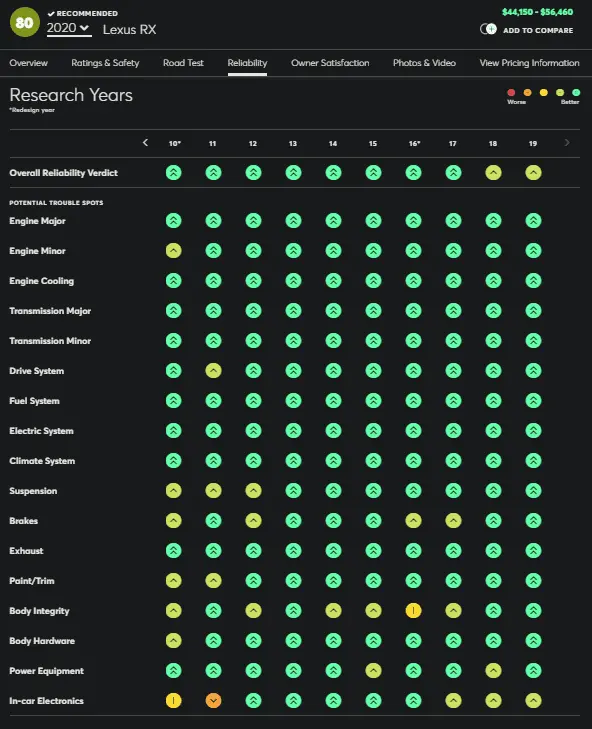Screen dimensions: 592x729
Task: Click the price range $44,150 - $56,460
Action: (537, 12)
